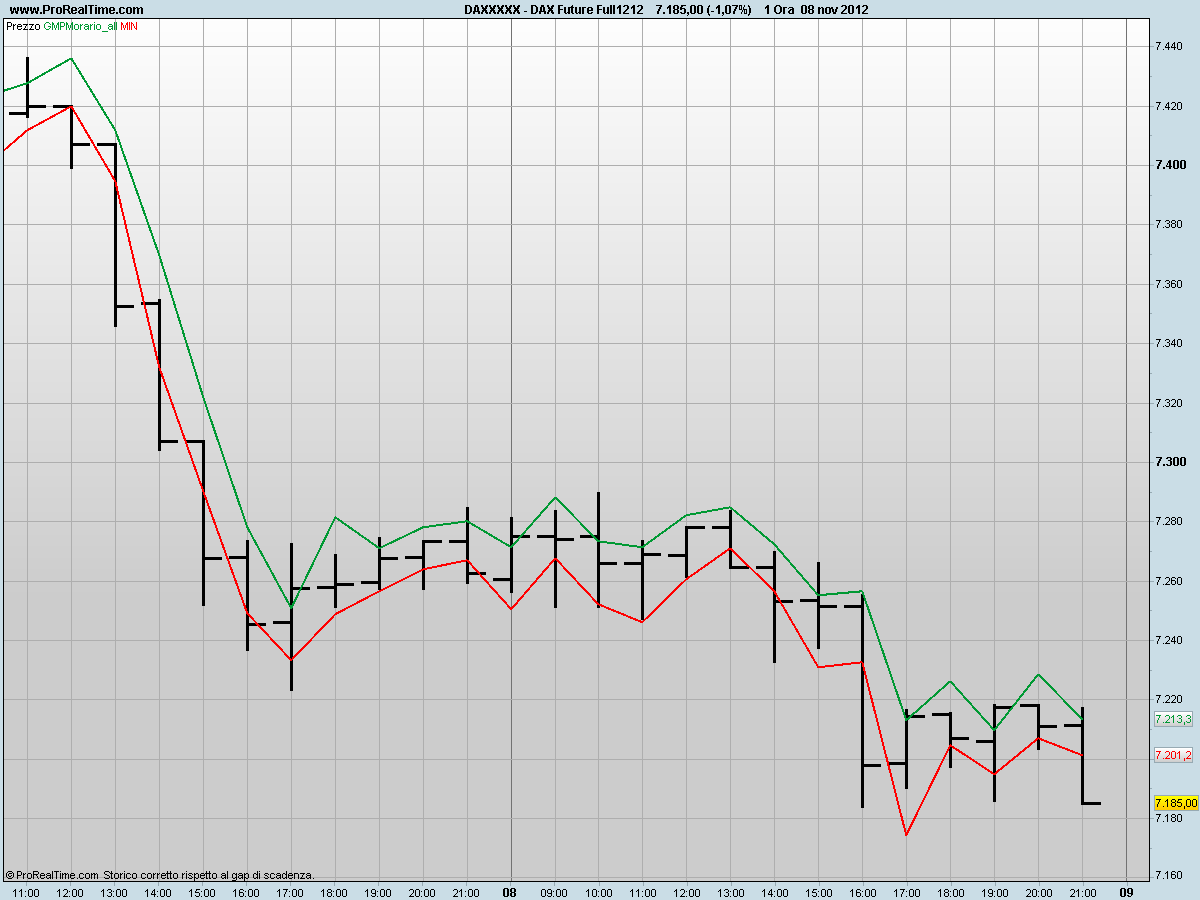This screenshot has height=900, width=1200.
Task: Select the green GMPMorario_all indicator label
Action: tap(79, 26)
